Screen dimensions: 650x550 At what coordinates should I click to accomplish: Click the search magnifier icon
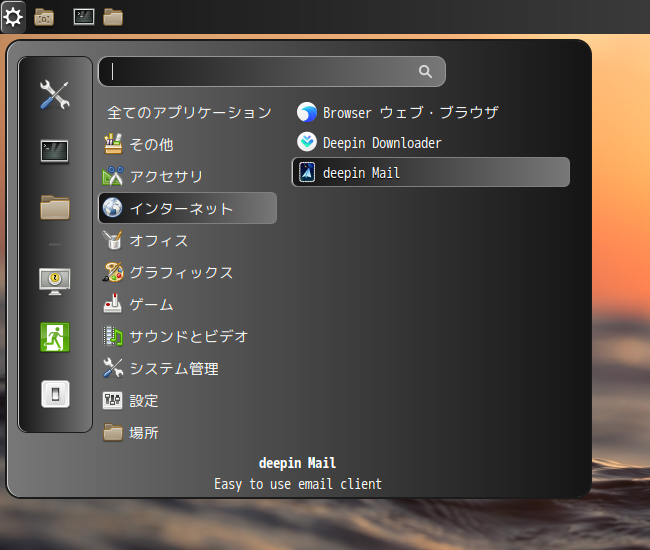click(x=425, y=71)
